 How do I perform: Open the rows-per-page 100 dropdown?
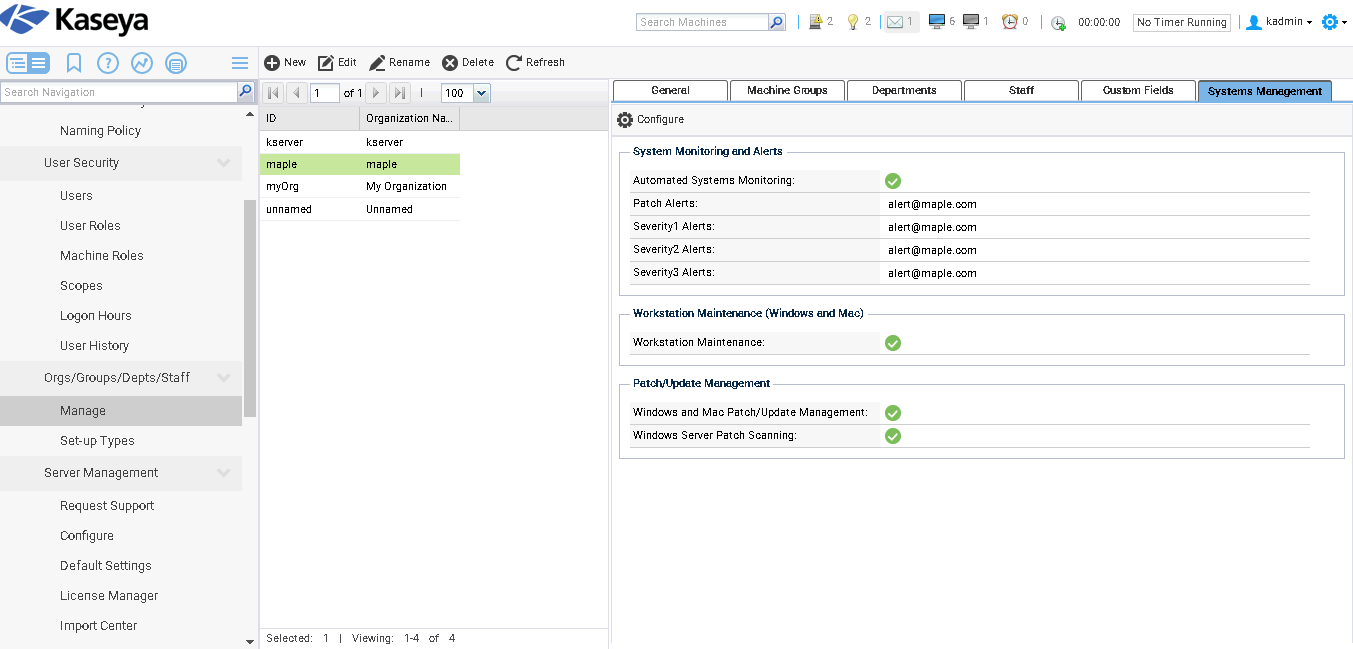tap(481, 93)
